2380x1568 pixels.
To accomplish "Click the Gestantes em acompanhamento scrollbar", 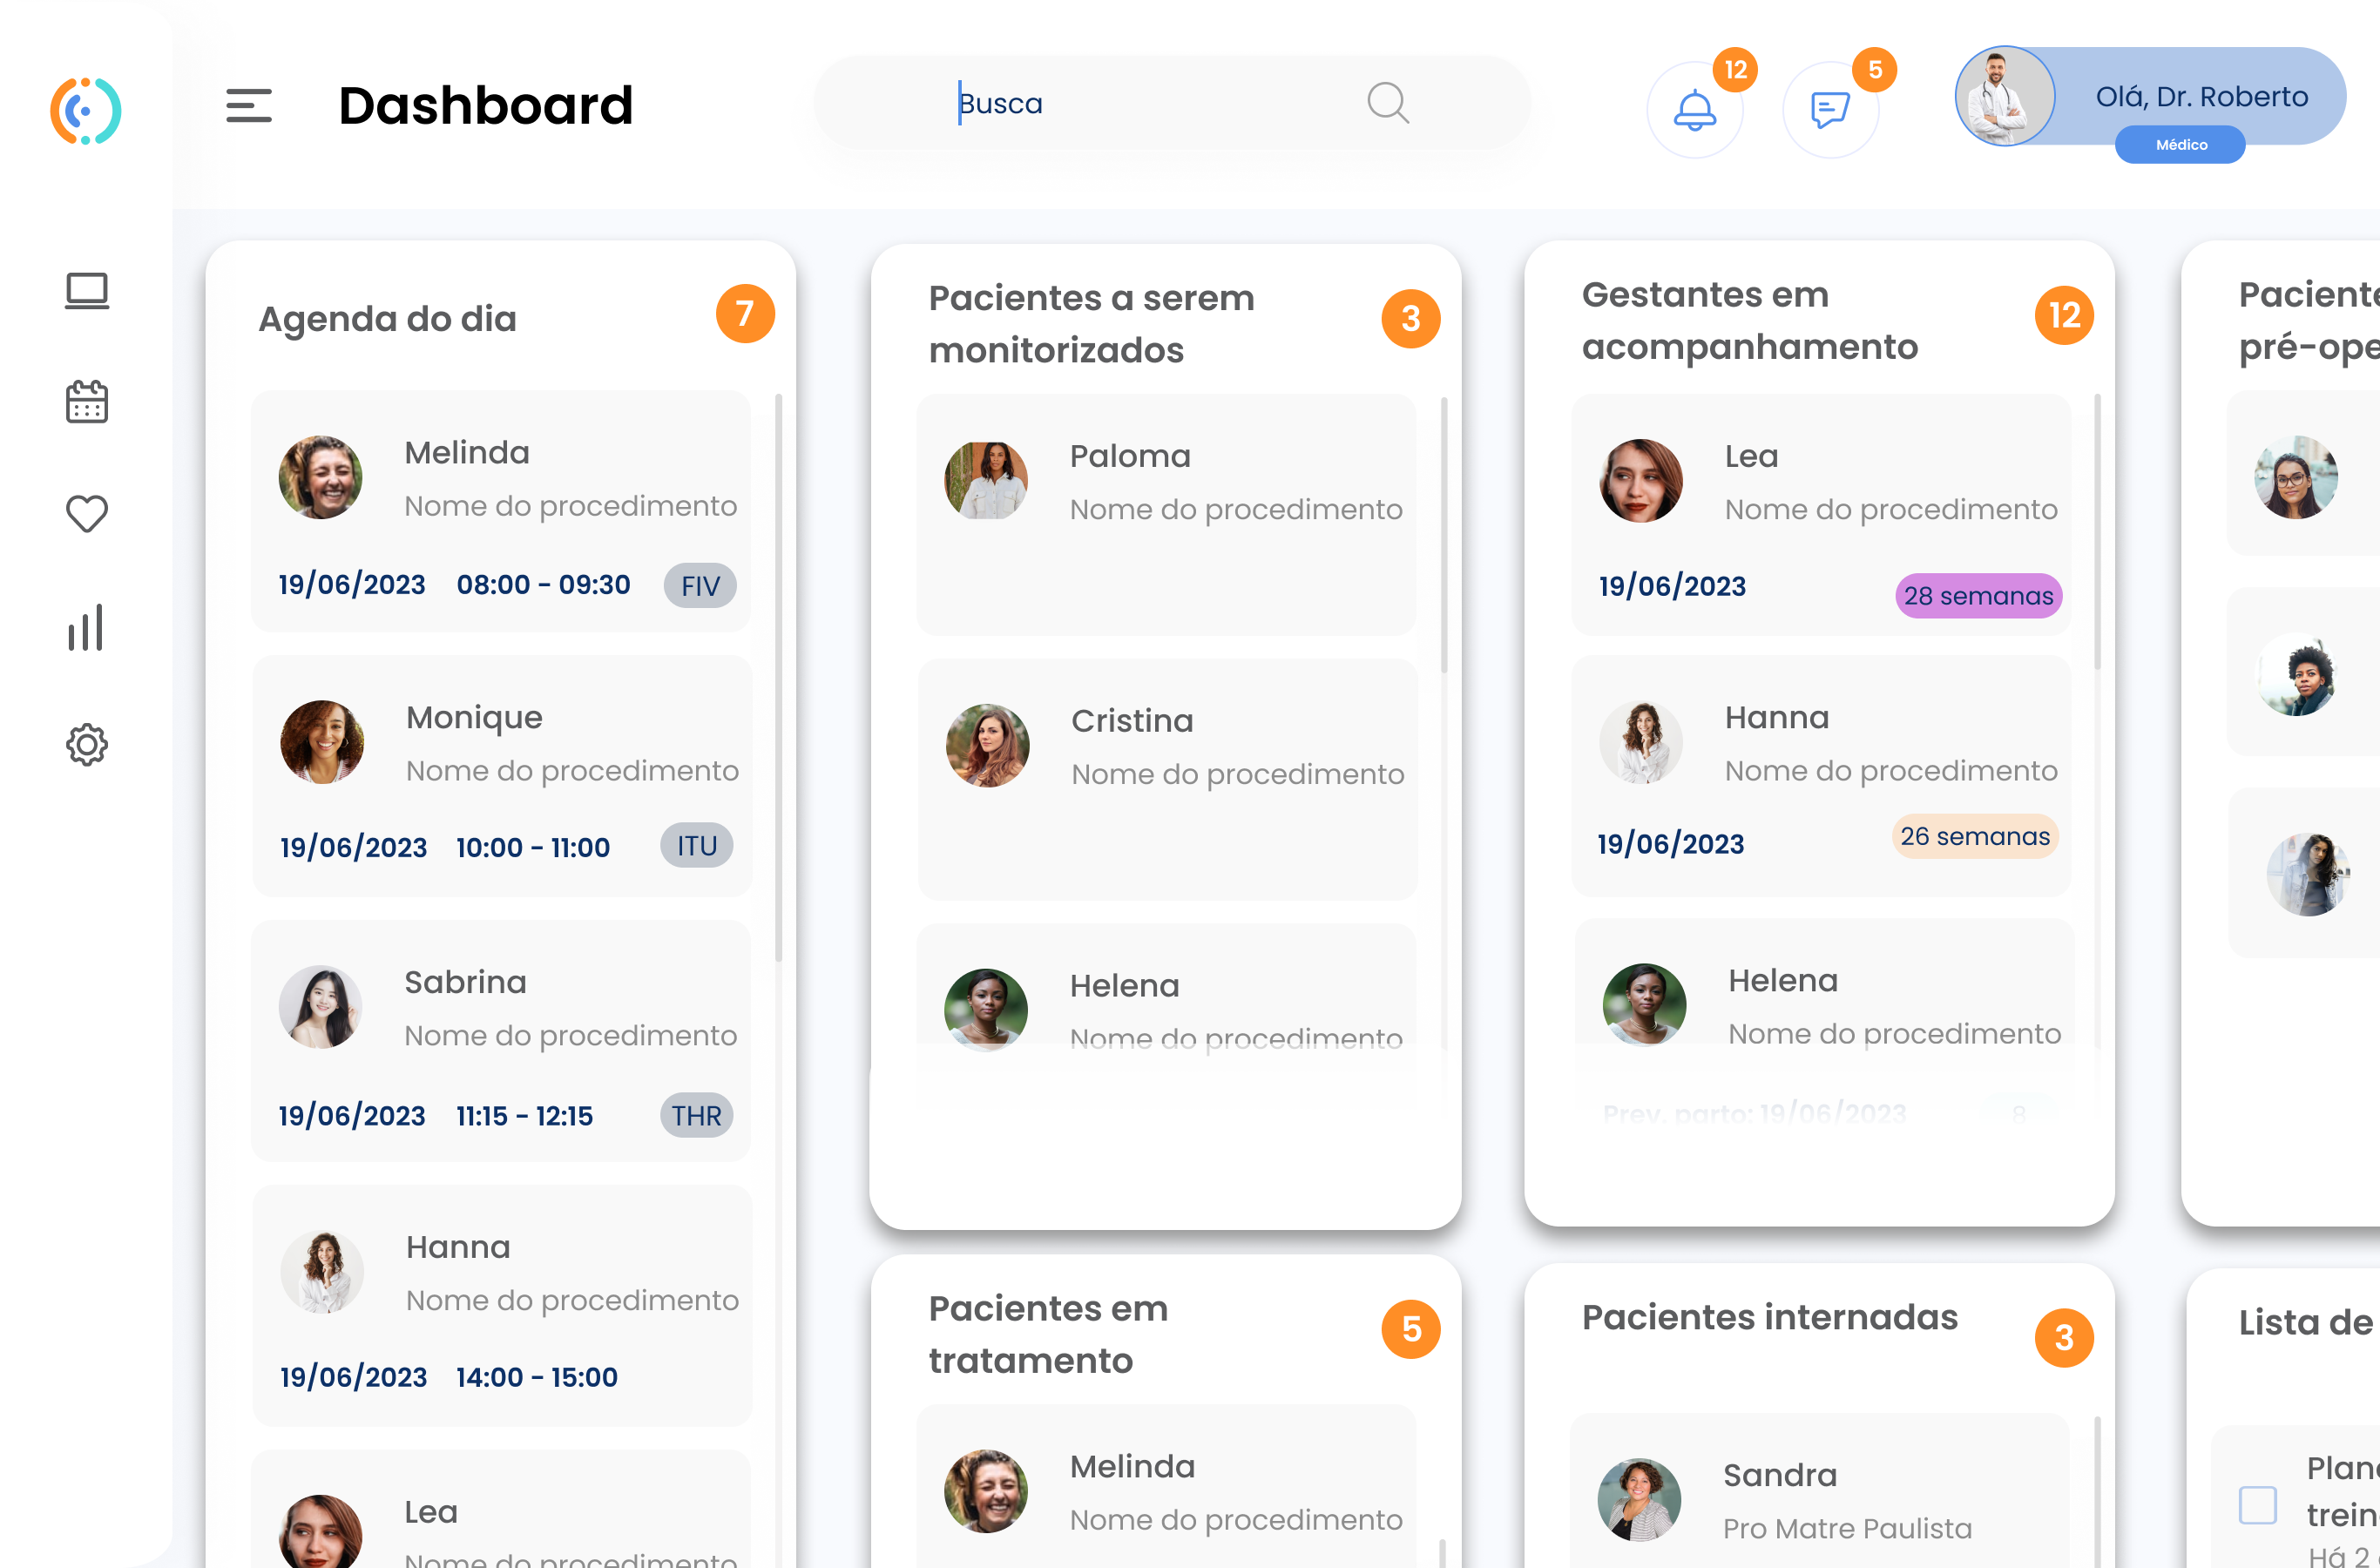I will coord(2097,532).
